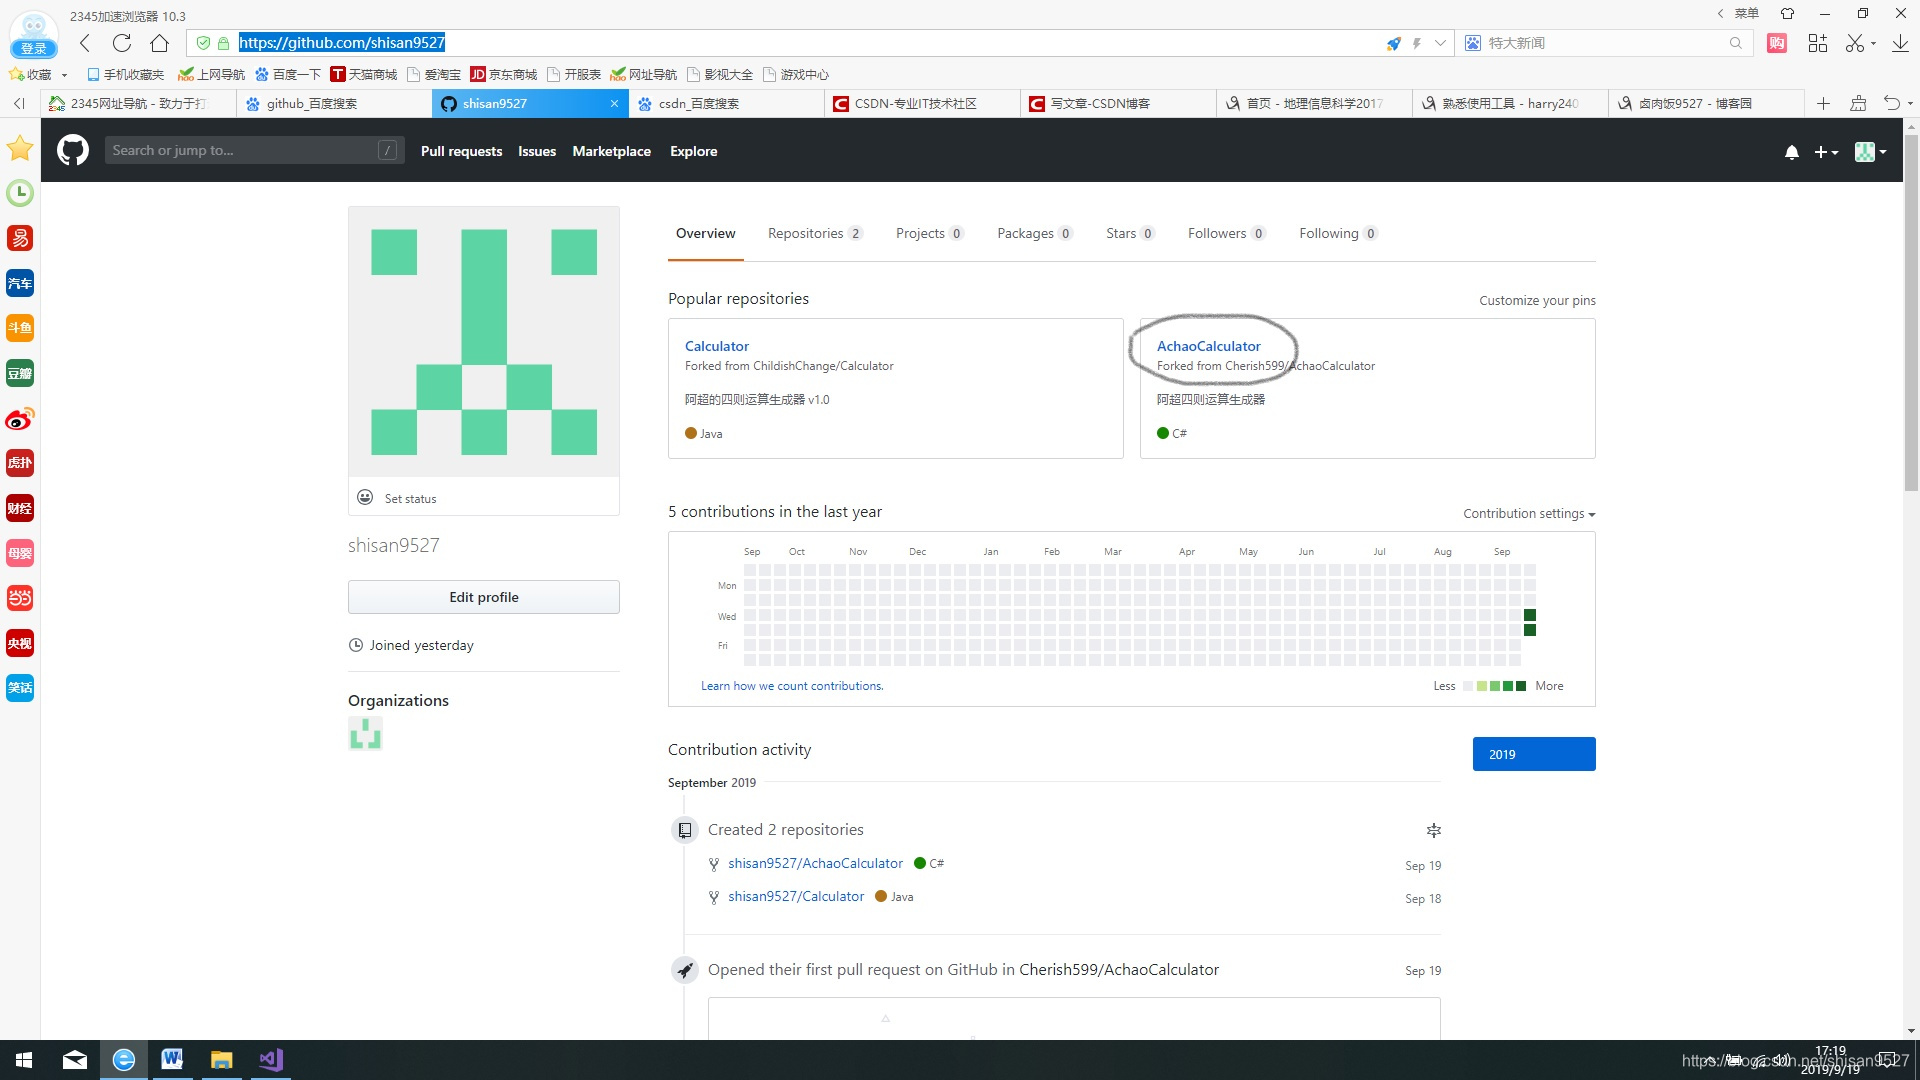The height and width of the screenshot is (1080, 1920).
Task: Click the lower dark green contribution cell
Action: tap(1529, 630)
